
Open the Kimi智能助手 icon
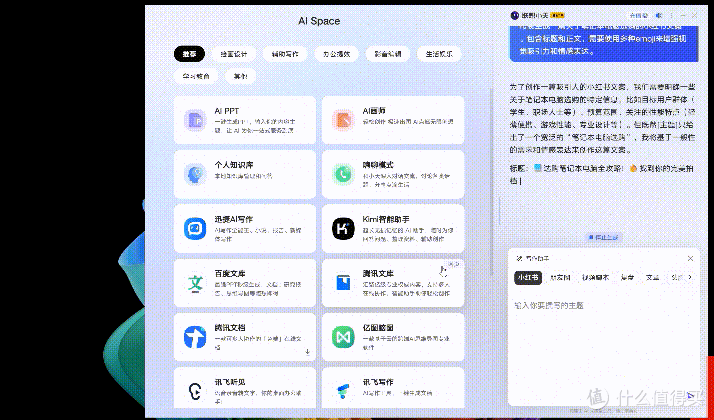343,228
